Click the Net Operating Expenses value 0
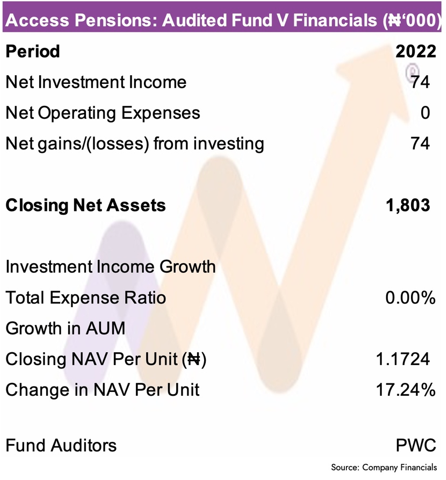The height and width of the screenshot is (480, 446). [x=425, y=113]
